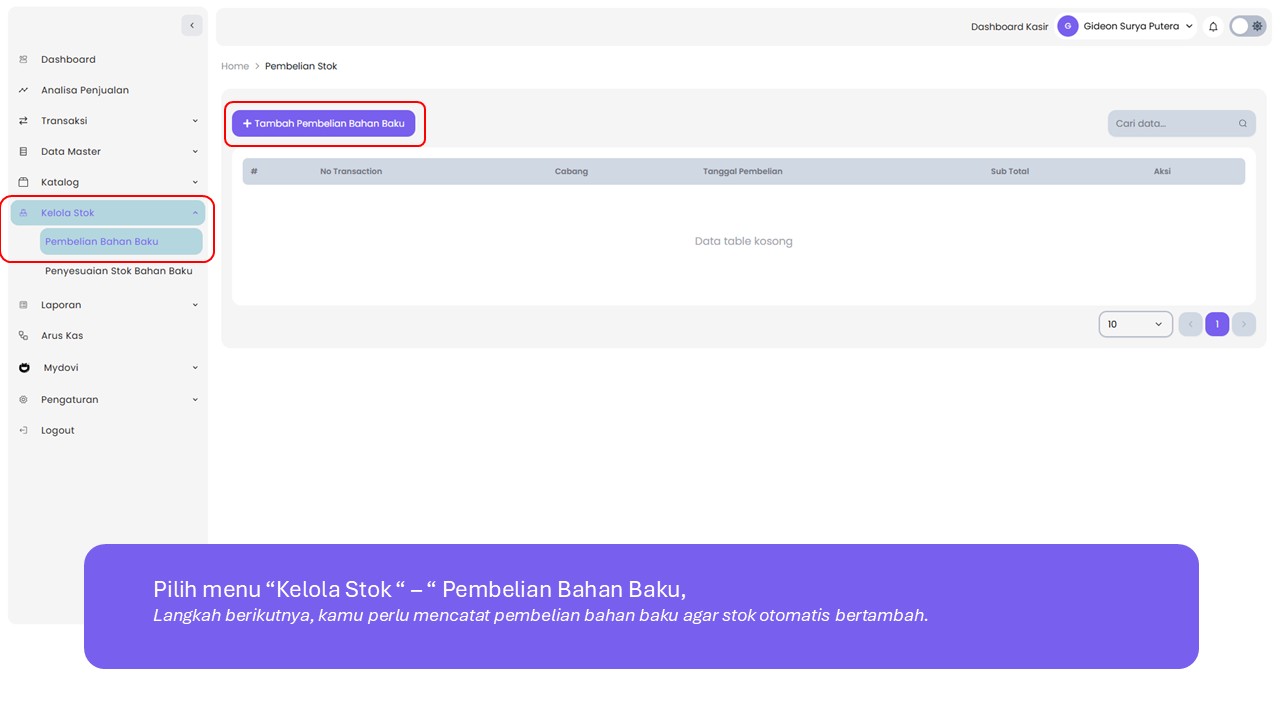The image size is (1280, 720).
Task: Click the Analisa Penjualan chart icon
Action: (x=23, y=90)
